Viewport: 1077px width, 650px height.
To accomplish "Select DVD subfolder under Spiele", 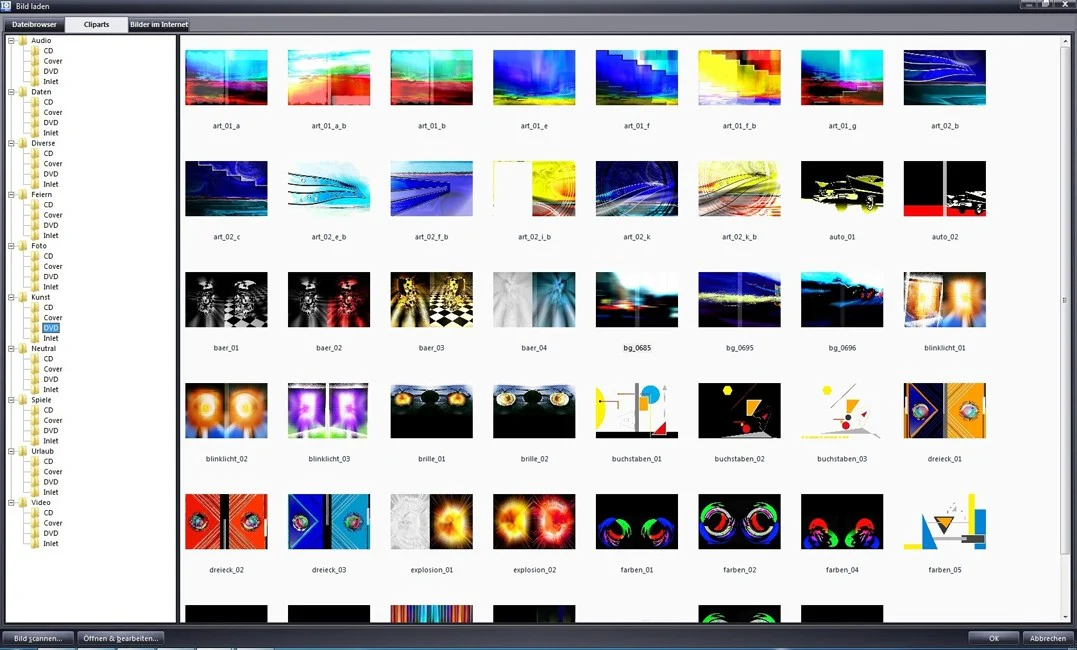I will click(x=51, y=431).
